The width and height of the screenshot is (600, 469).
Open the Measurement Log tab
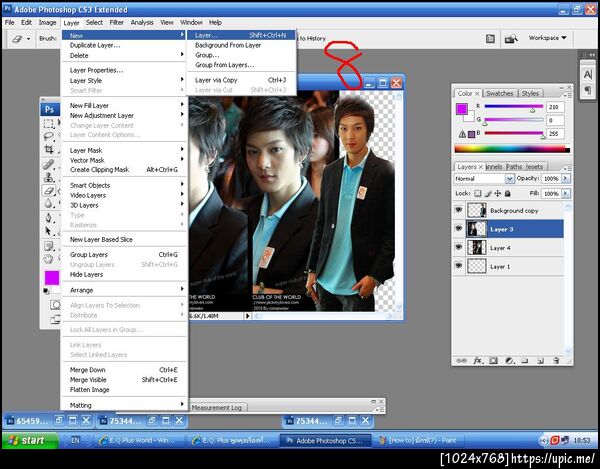217,407
